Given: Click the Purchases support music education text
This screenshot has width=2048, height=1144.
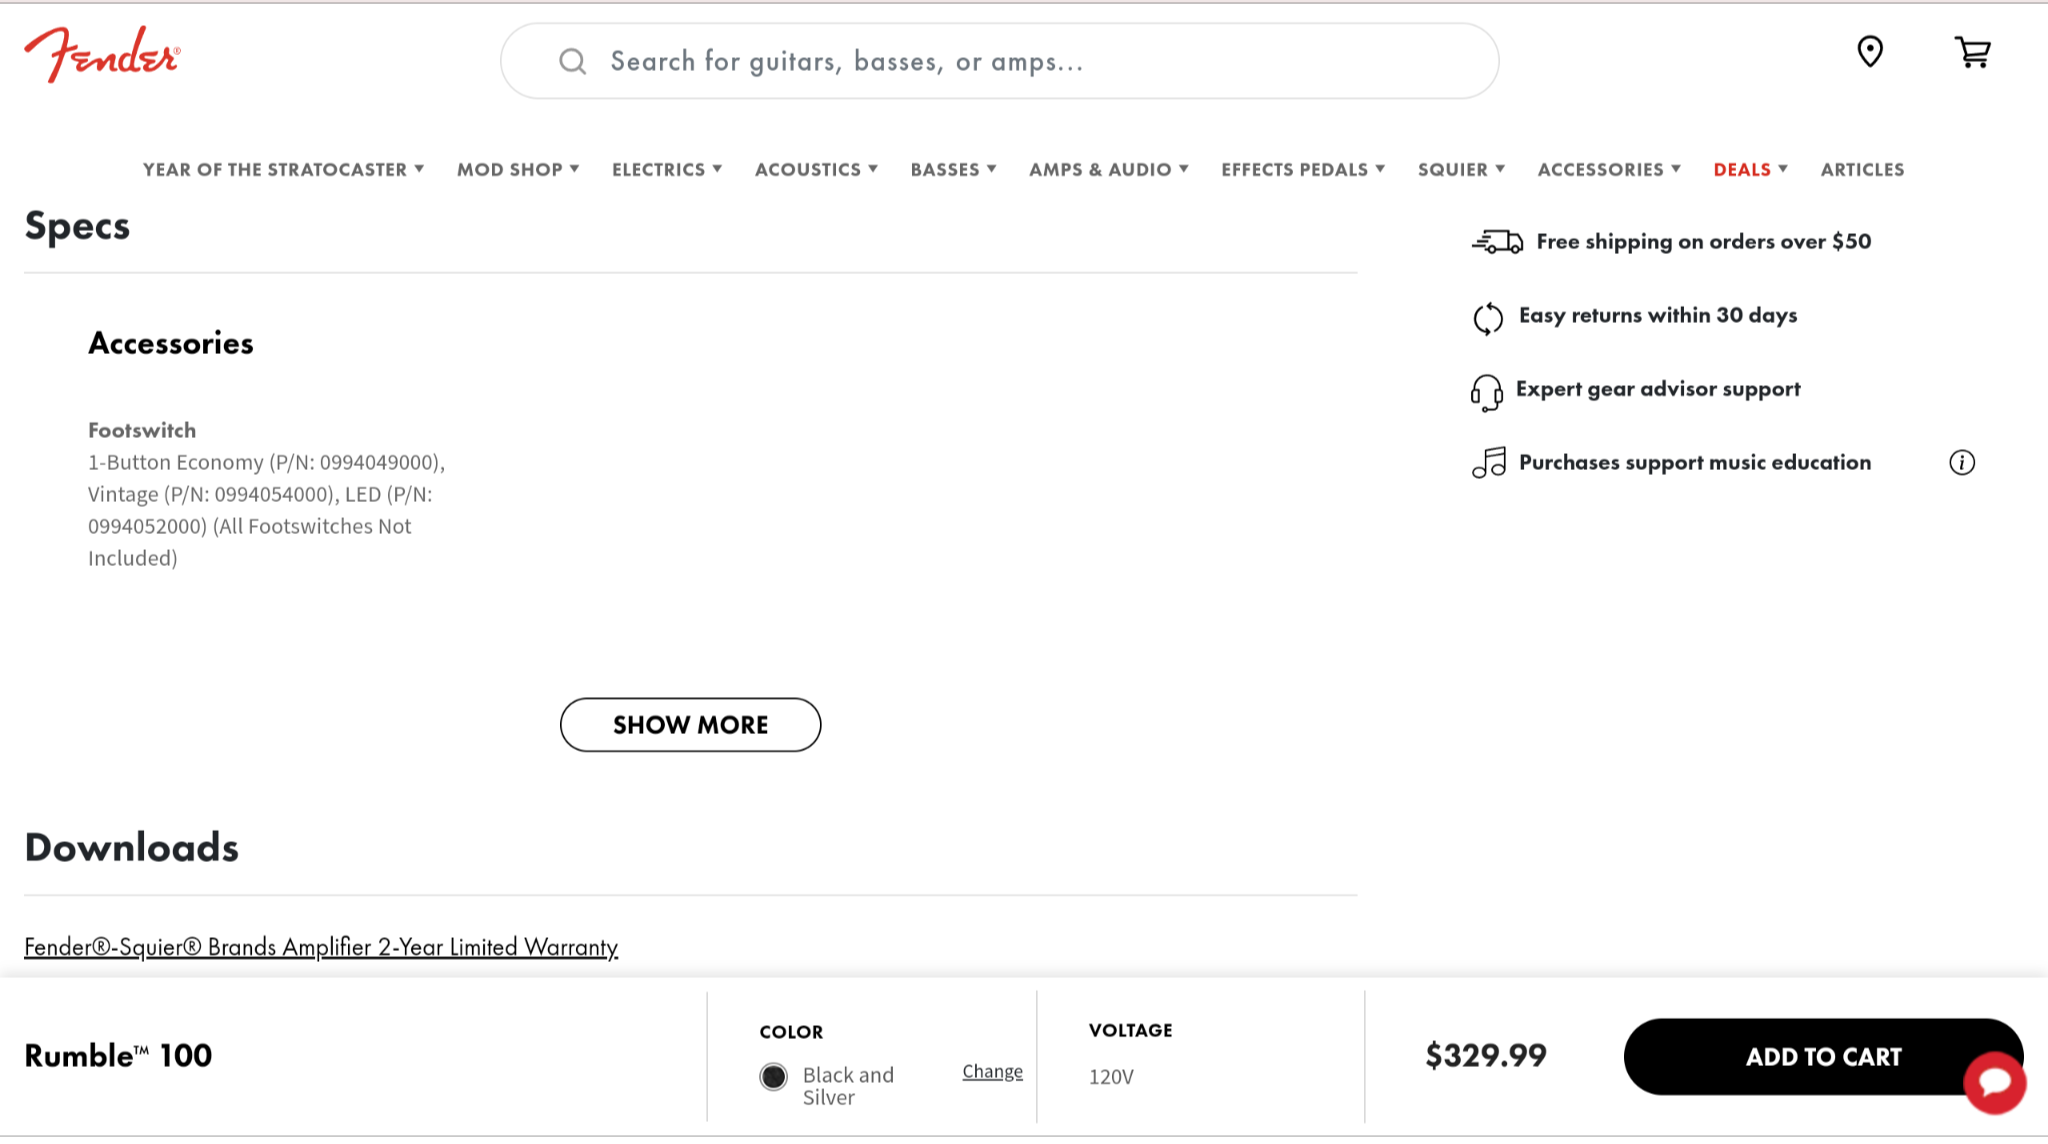Looking at the screenshot, I should click(1695, 463).
